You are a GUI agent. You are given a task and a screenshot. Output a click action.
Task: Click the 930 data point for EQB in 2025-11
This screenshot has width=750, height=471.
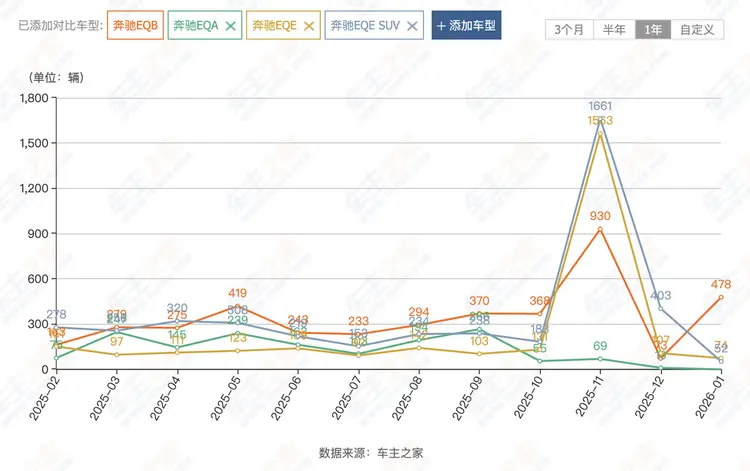600,229
